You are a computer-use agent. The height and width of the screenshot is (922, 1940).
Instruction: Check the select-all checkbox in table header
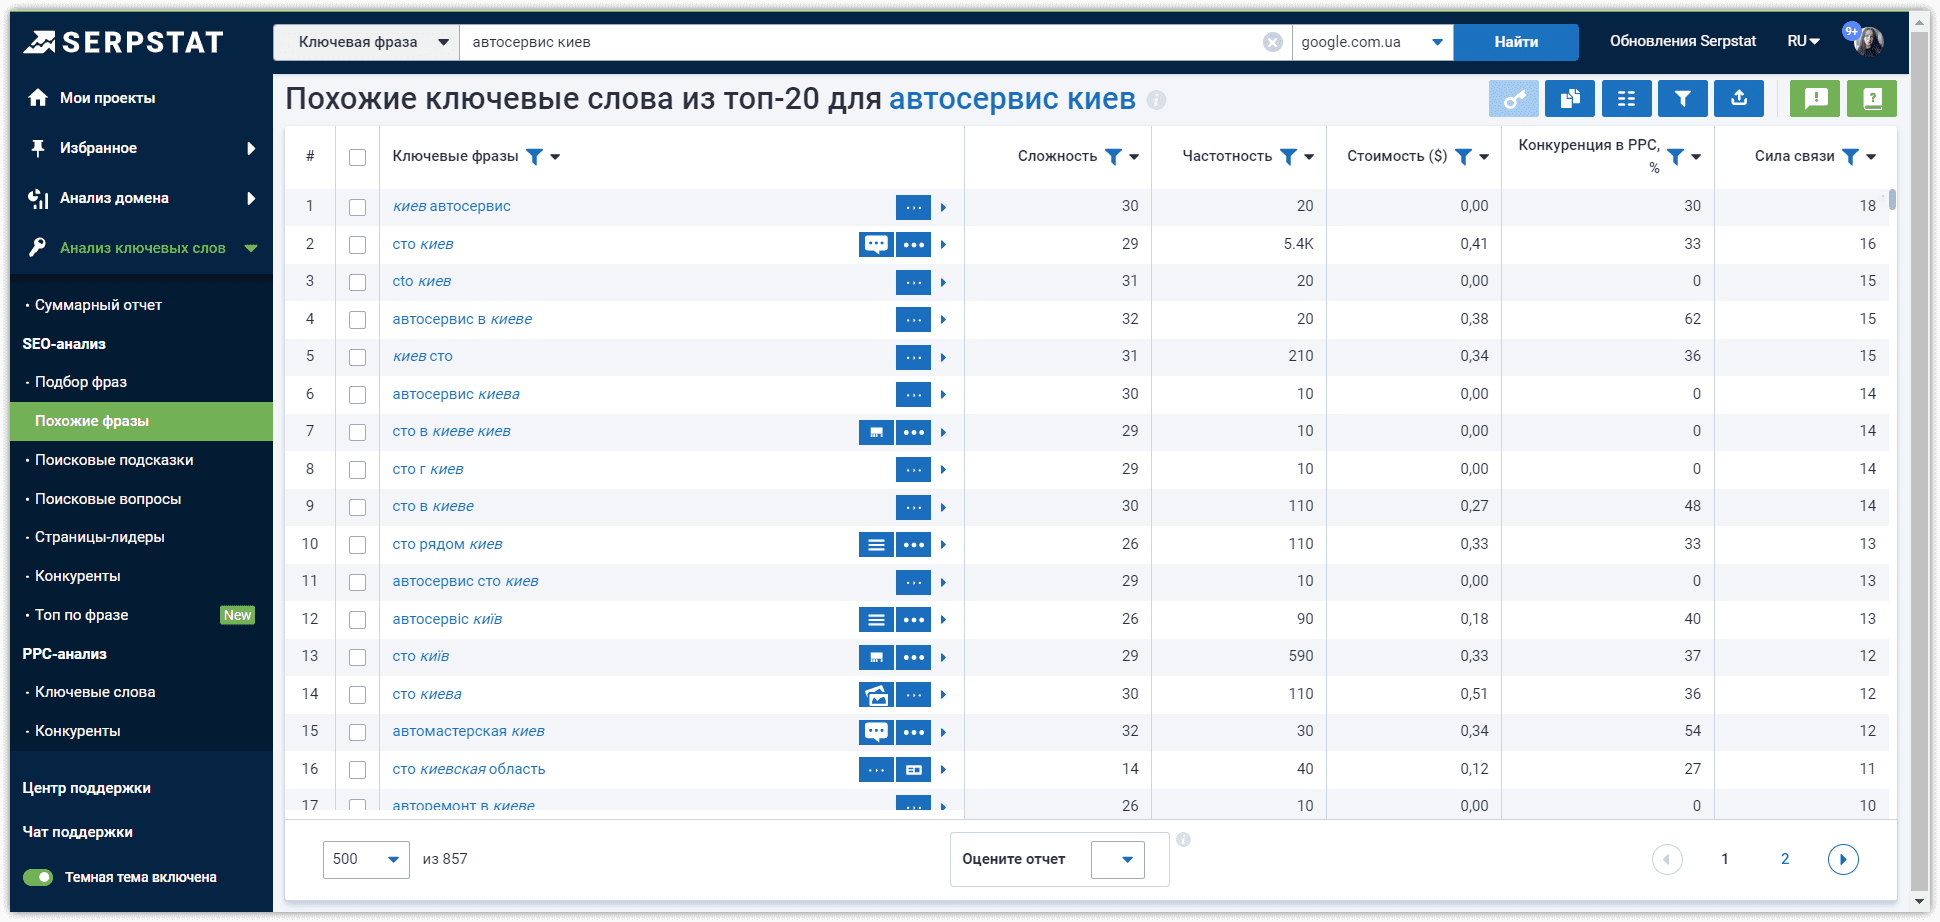(x=357, y=157)
